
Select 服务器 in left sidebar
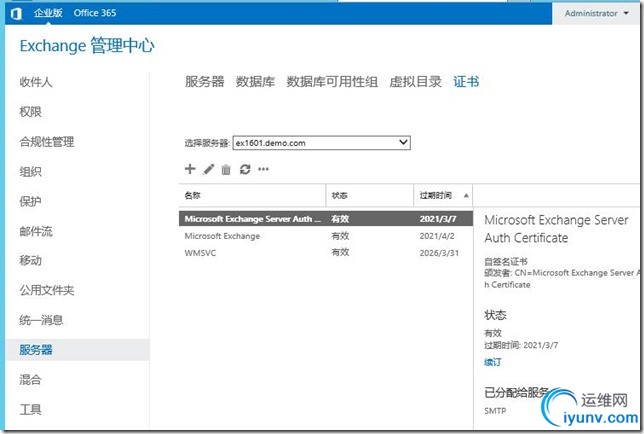(x=78, y=350)
